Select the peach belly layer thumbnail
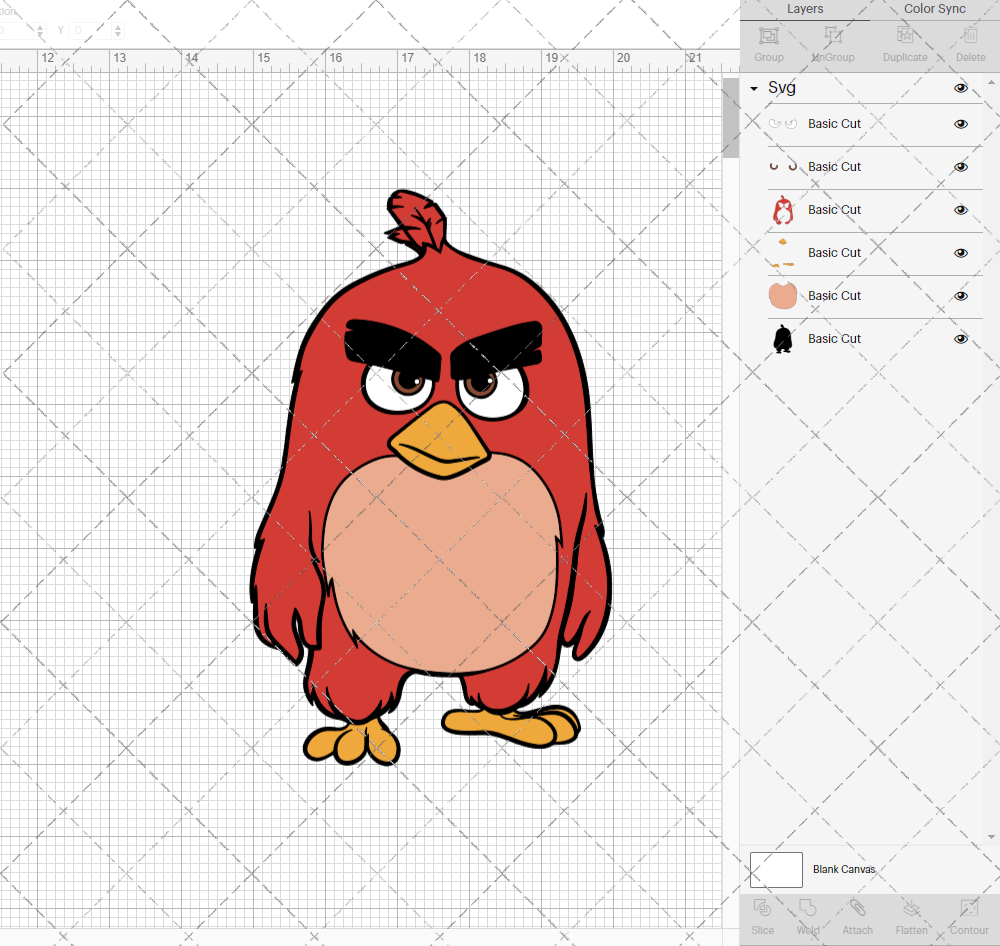Screen dimensions: 1000x946 783,296
